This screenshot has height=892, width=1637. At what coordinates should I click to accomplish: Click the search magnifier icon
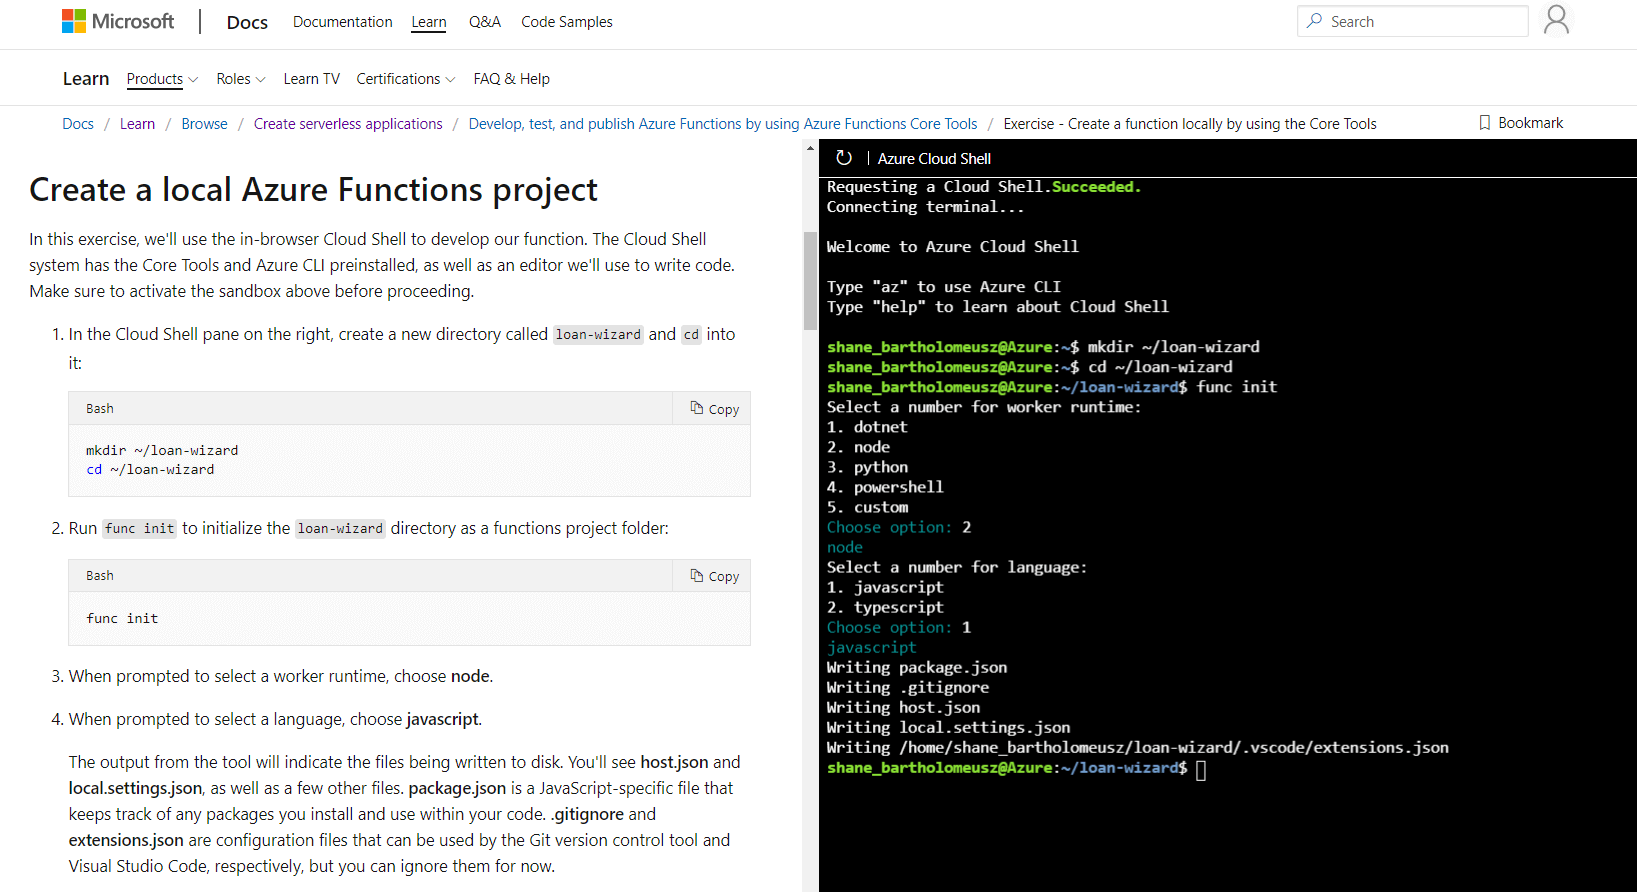(x=1314, y=21)
